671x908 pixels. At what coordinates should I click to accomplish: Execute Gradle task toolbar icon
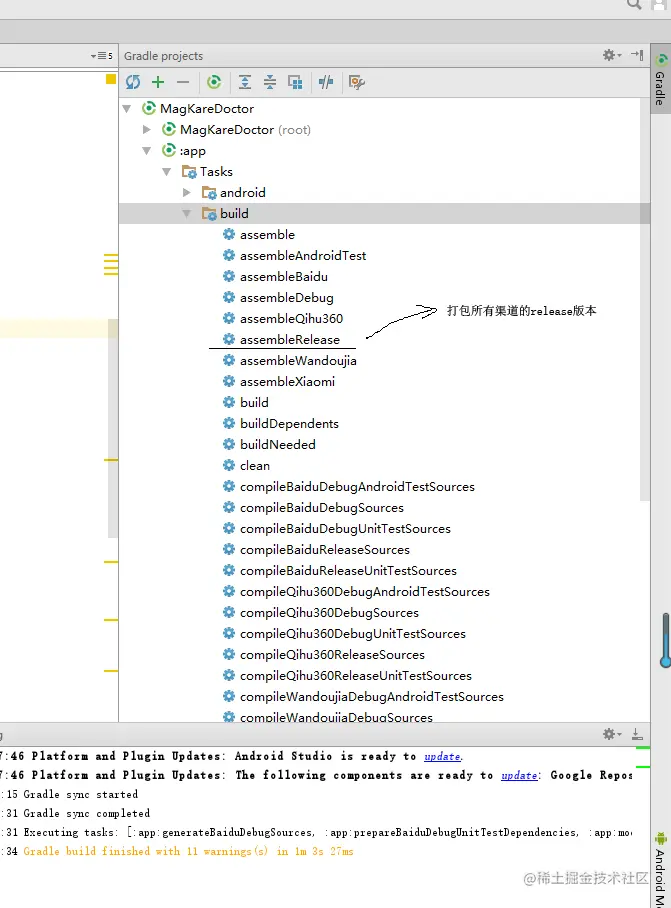tap(214, 82)
